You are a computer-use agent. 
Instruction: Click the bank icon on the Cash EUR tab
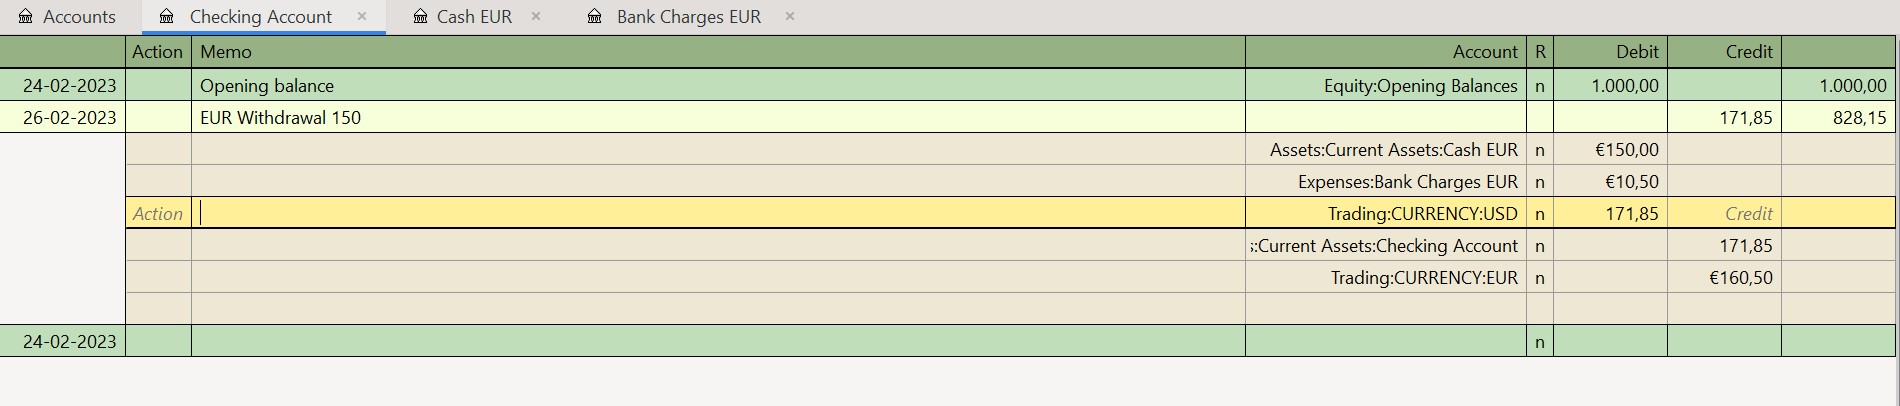[420, 17]
